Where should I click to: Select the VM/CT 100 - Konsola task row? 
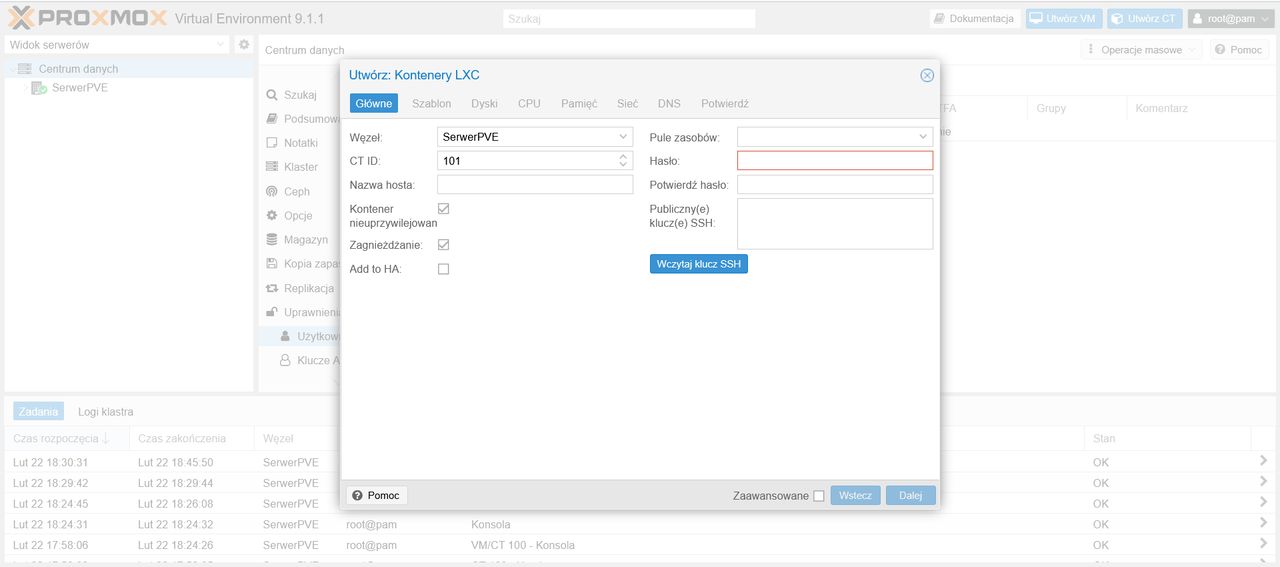point(640,545)
